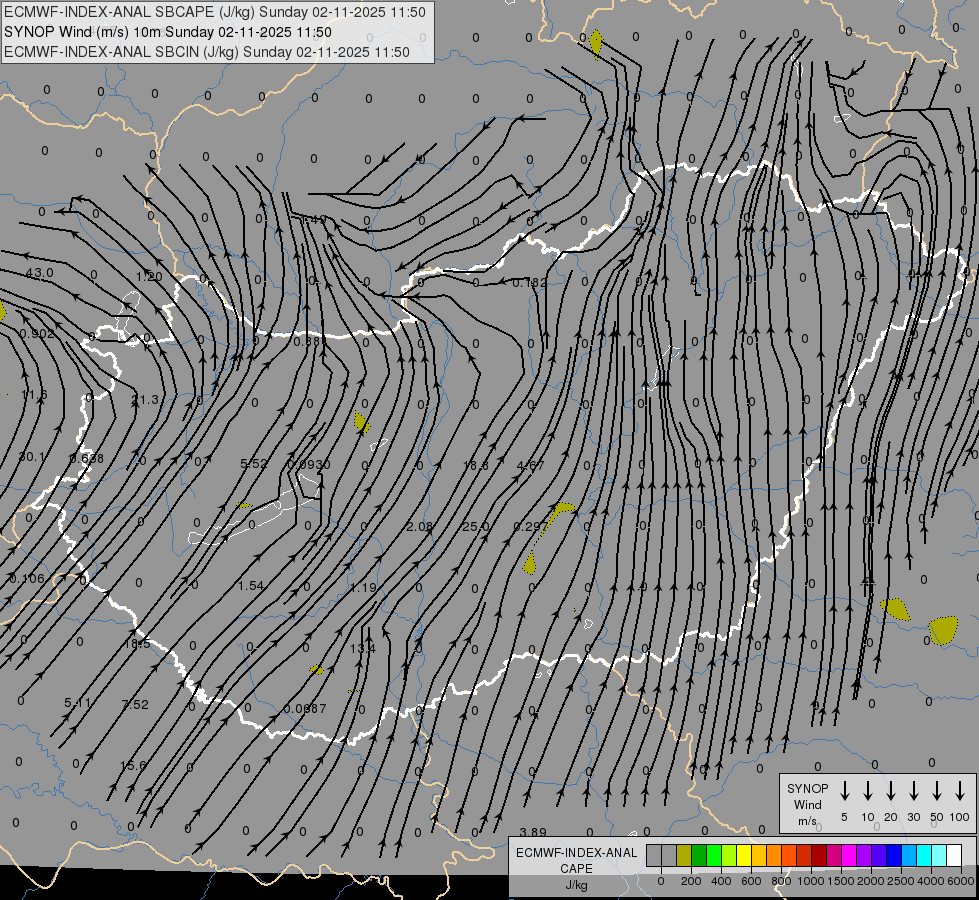This screenshot has width=979, height=900.
Task: Click the map value '0.638'
Action: tap(86, 458)
